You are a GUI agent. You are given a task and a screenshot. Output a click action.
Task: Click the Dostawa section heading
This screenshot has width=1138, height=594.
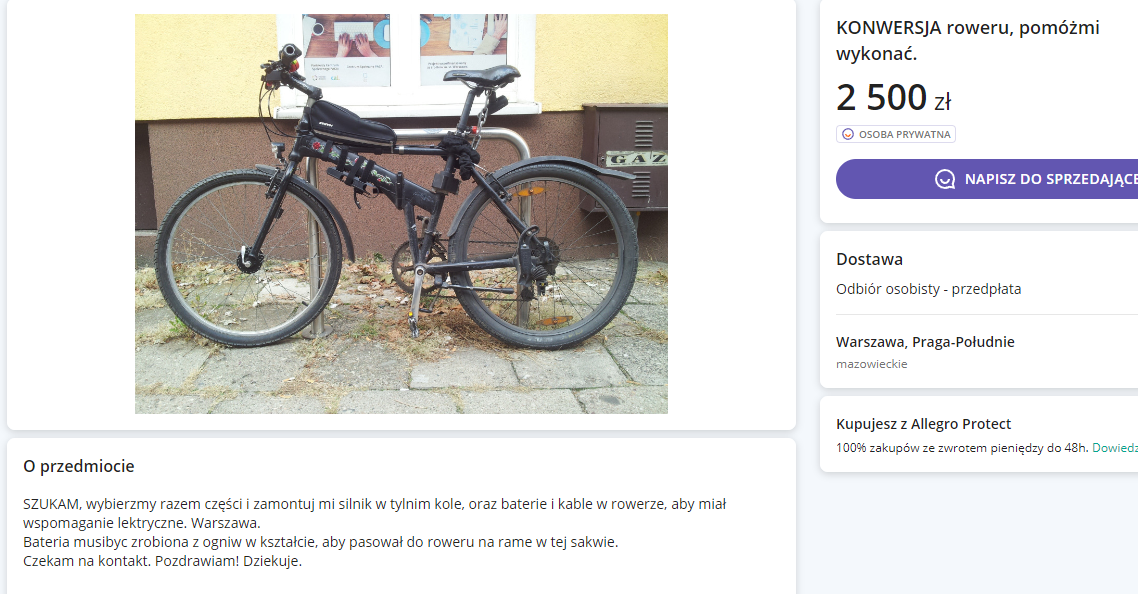[x=869, y=259]
